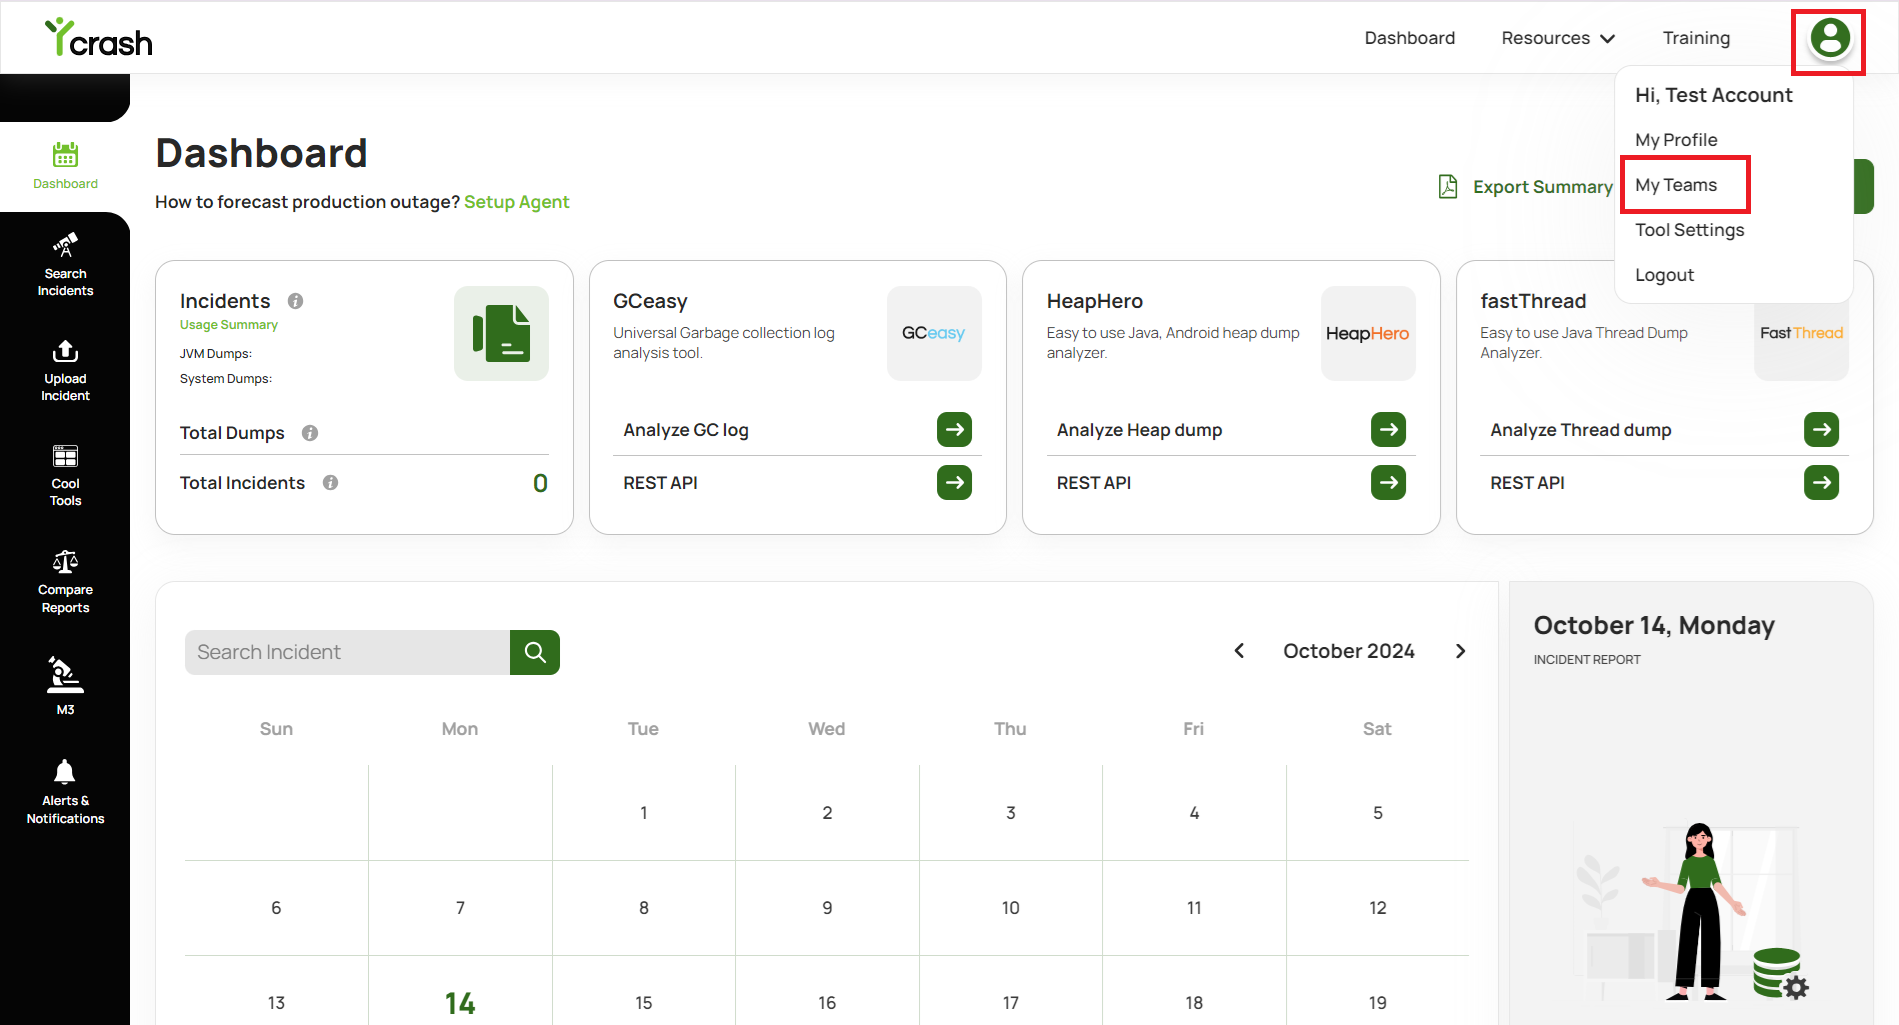The image size is (1899, 1025).
Task: Click the 'Hi, Test Account' greeting
Action: [1713, 95]
